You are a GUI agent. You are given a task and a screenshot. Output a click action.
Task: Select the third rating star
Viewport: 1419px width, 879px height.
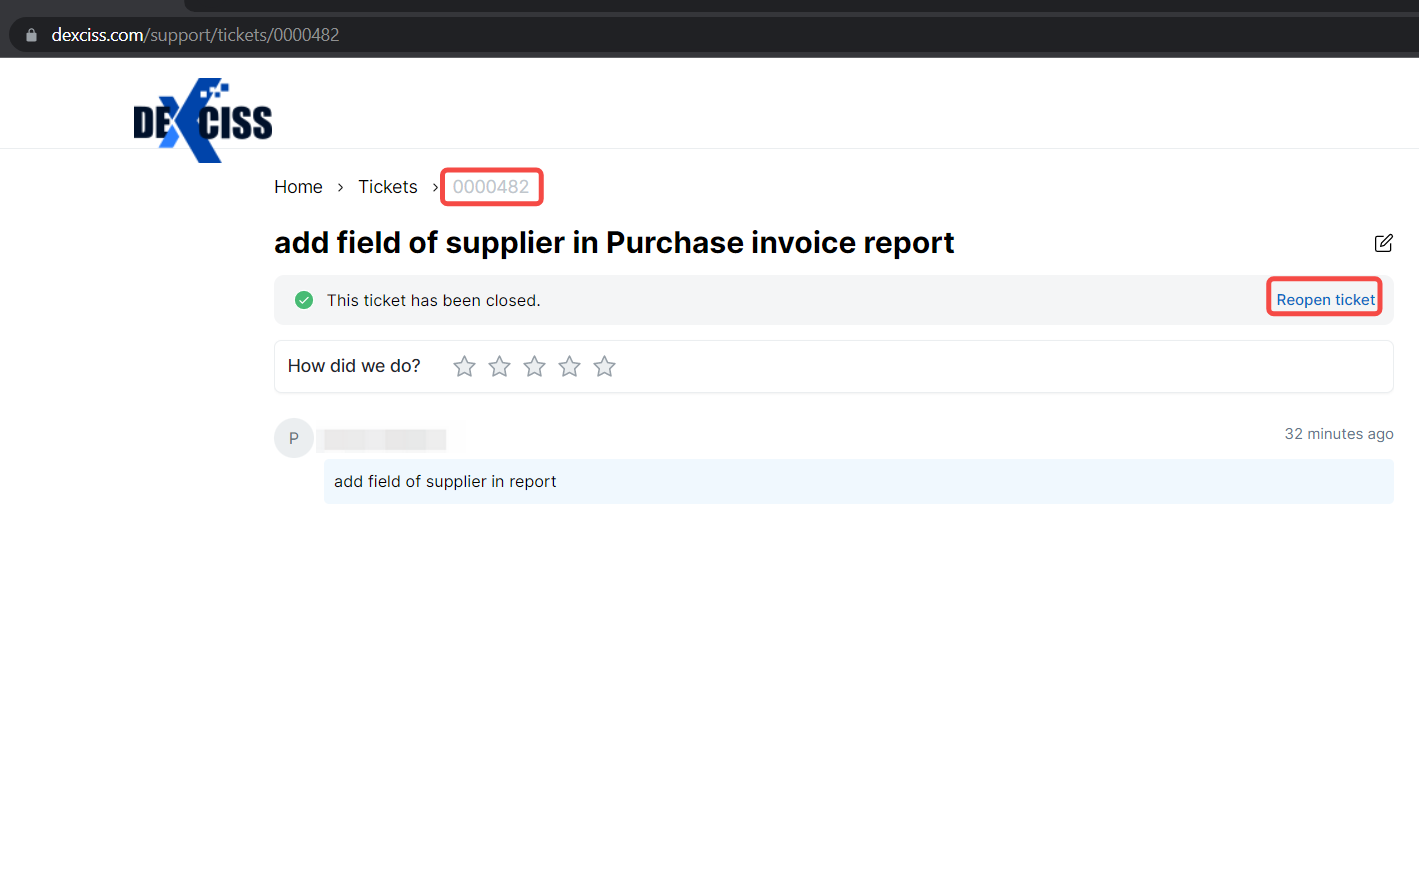click(534, 366)
